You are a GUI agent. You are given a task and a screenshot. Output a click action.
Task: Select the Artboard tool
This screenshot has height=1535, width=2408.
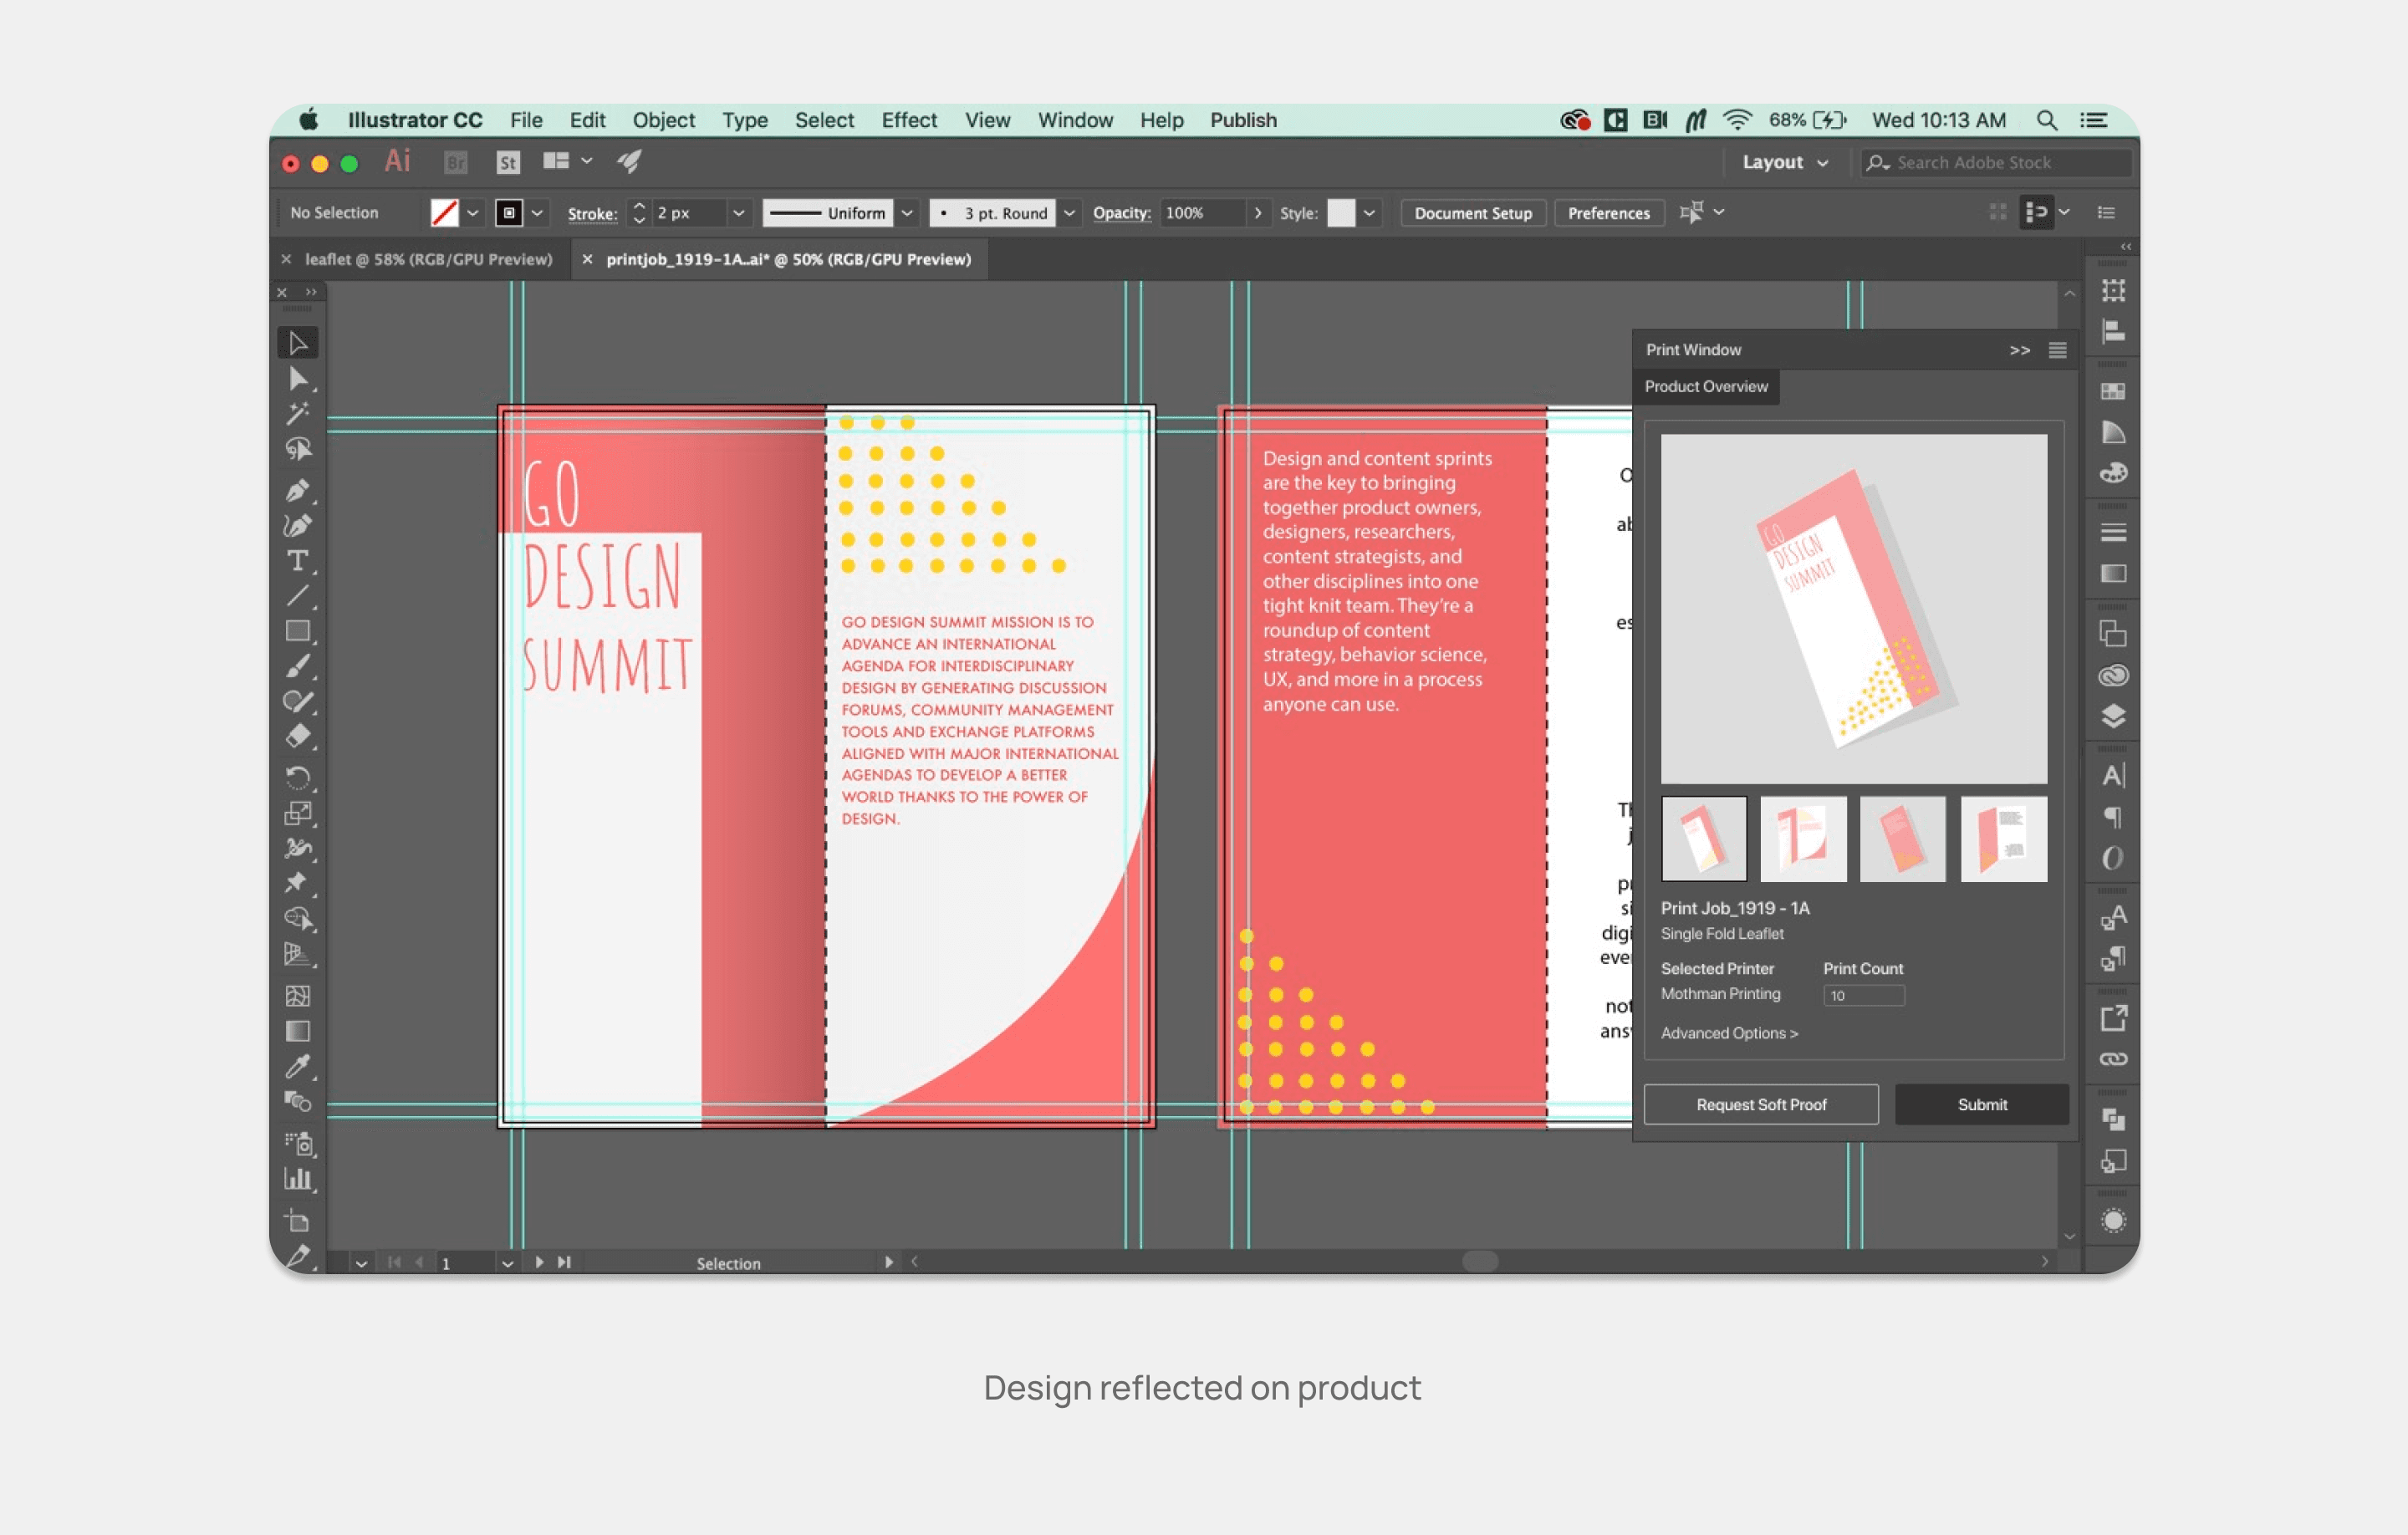coord(297,1220)
